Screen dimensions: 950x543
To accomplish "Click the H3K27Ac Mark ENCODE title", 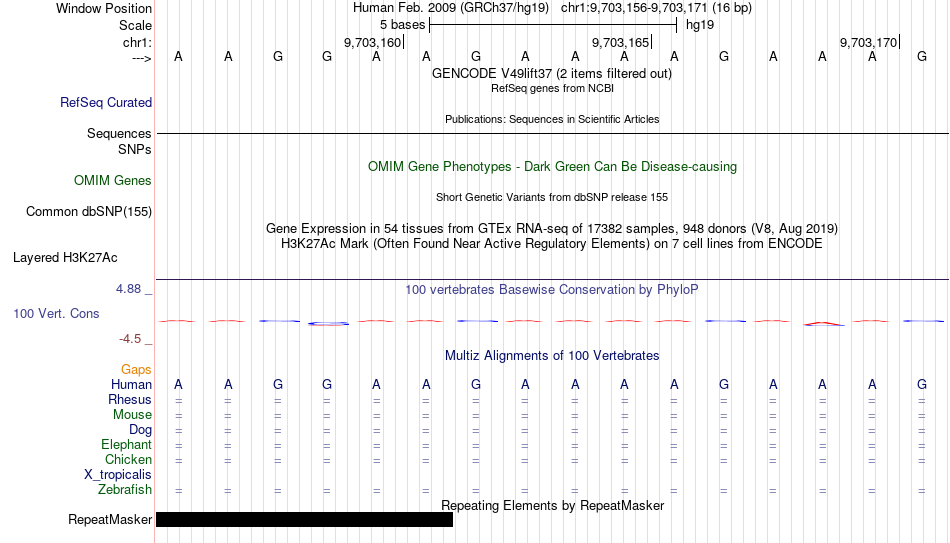I will pyautogui.click(x=552, y=244).
